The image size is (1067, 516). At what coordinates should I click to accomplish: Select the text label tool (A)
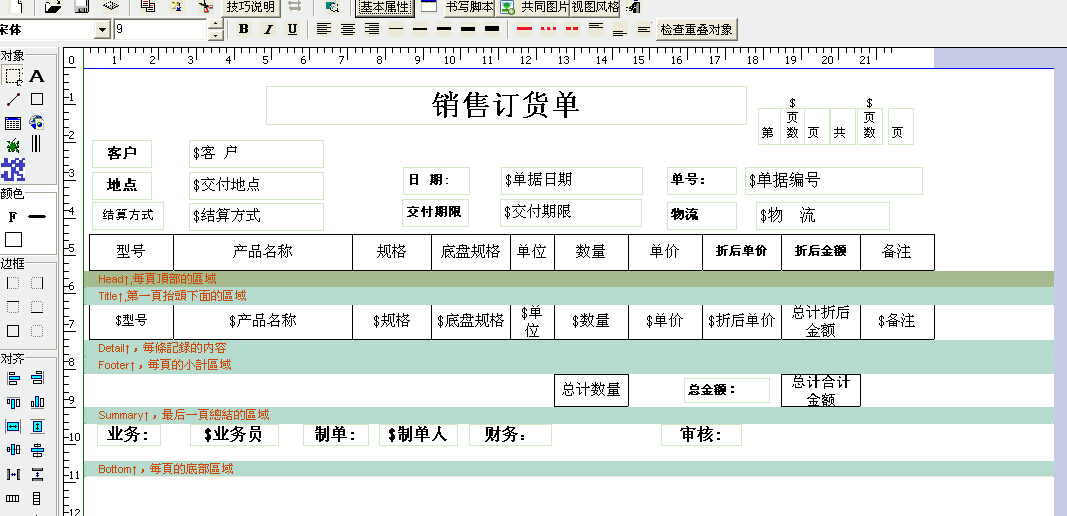[x=37, y=76]
